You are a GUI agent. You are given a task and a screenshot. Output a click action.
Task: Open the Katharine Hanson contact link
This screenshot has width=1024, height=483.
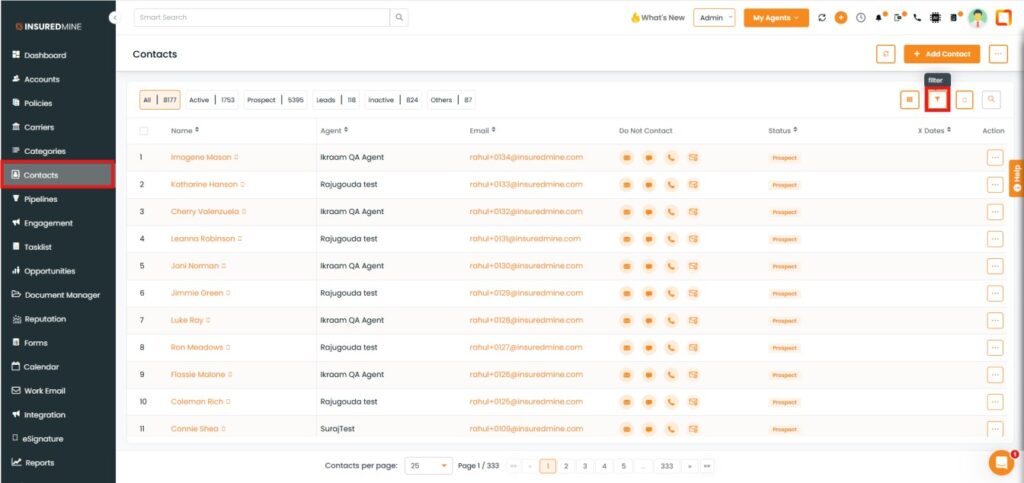(x=204, y=184)
